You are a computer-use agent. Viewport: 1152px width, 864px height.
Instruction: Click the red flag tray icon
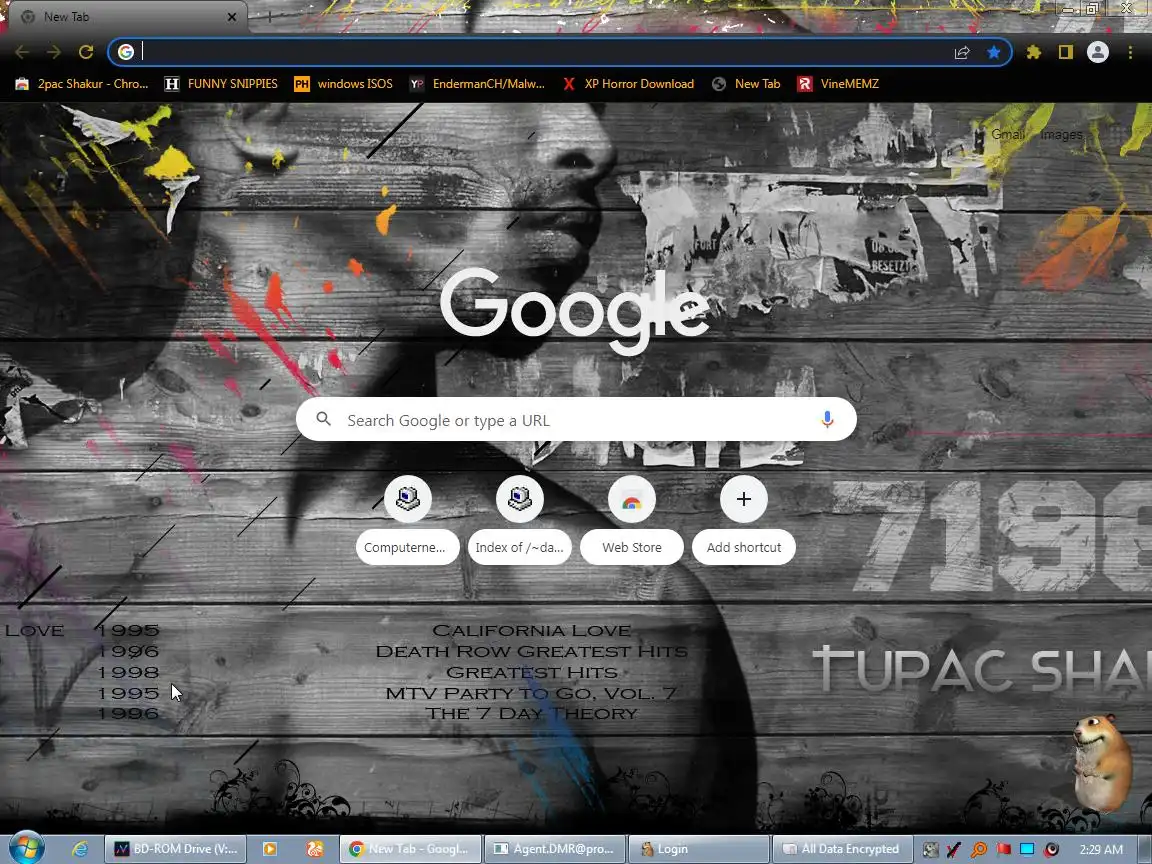[1004, 849]
